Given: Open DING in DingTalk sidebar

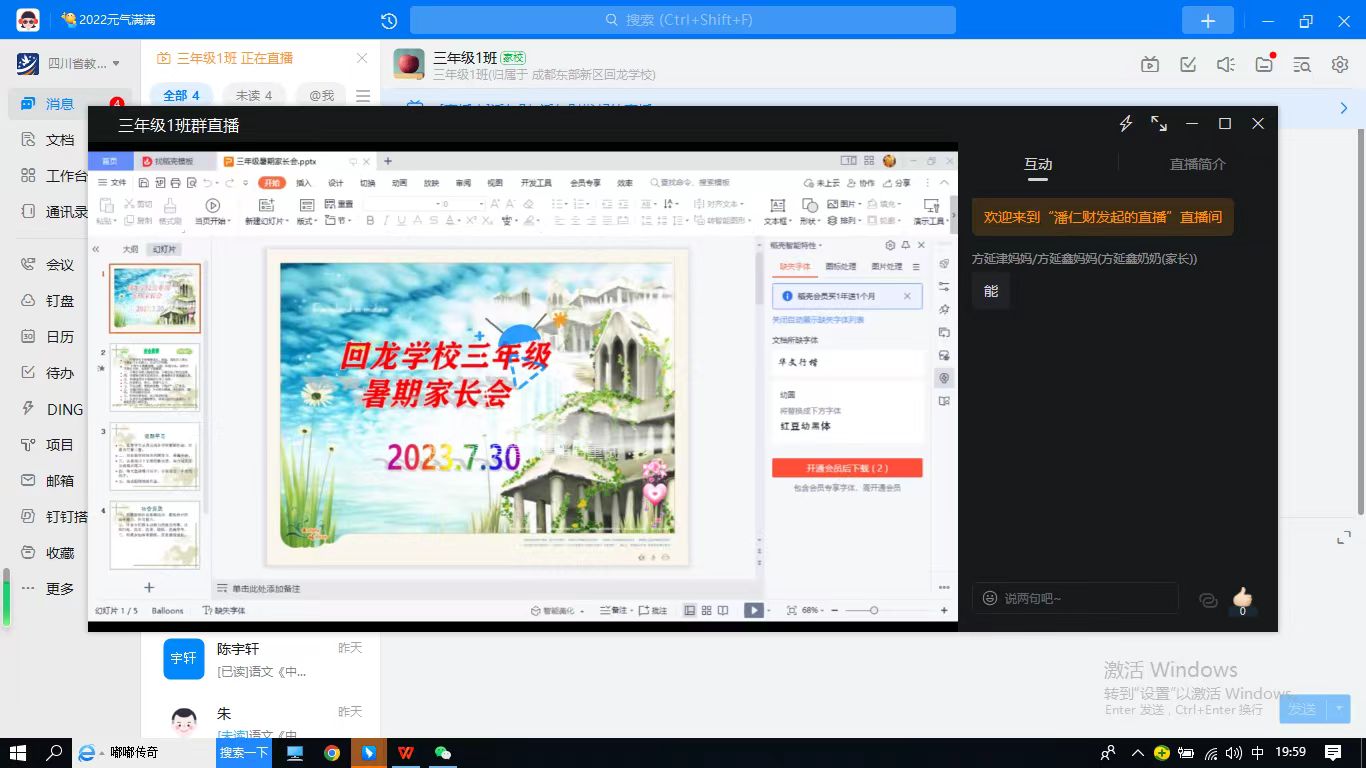Looking at the screenshot, I should pyautogui.click(x=64, y=409).
